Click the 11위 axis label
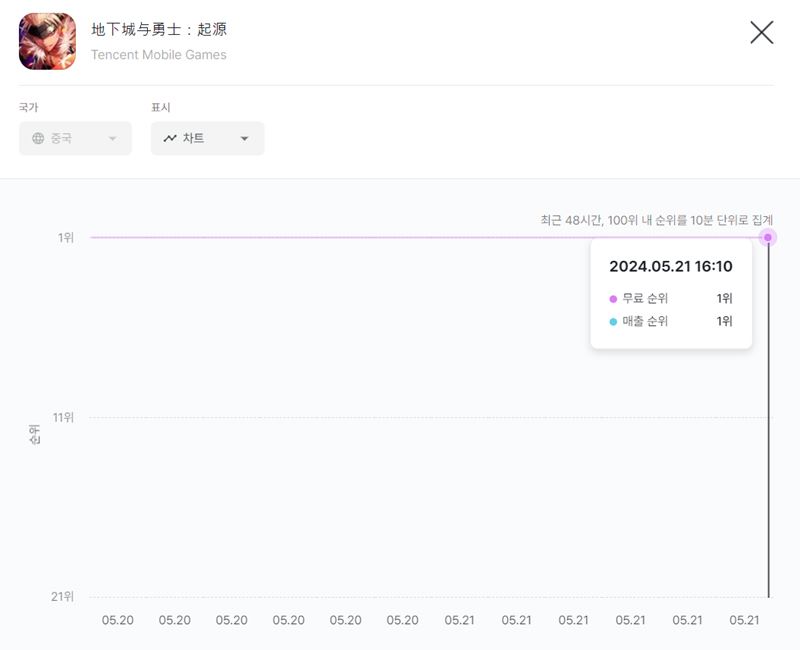Image resolution: width=800 pixels, height=650 pixels. pos(64,417)
